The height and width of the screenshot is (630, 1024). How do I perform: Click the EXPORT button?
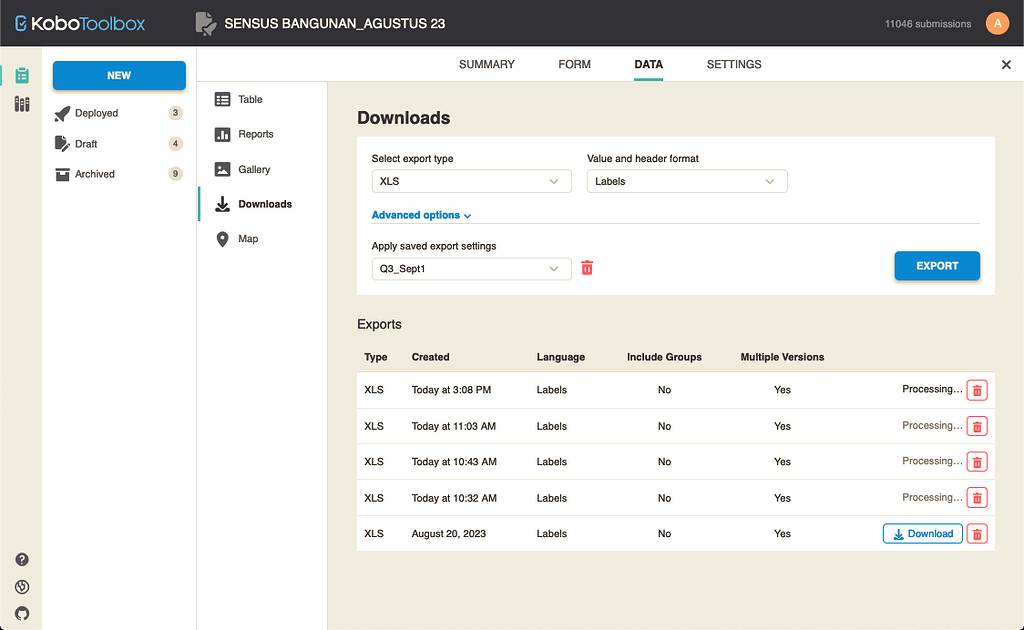936,265
